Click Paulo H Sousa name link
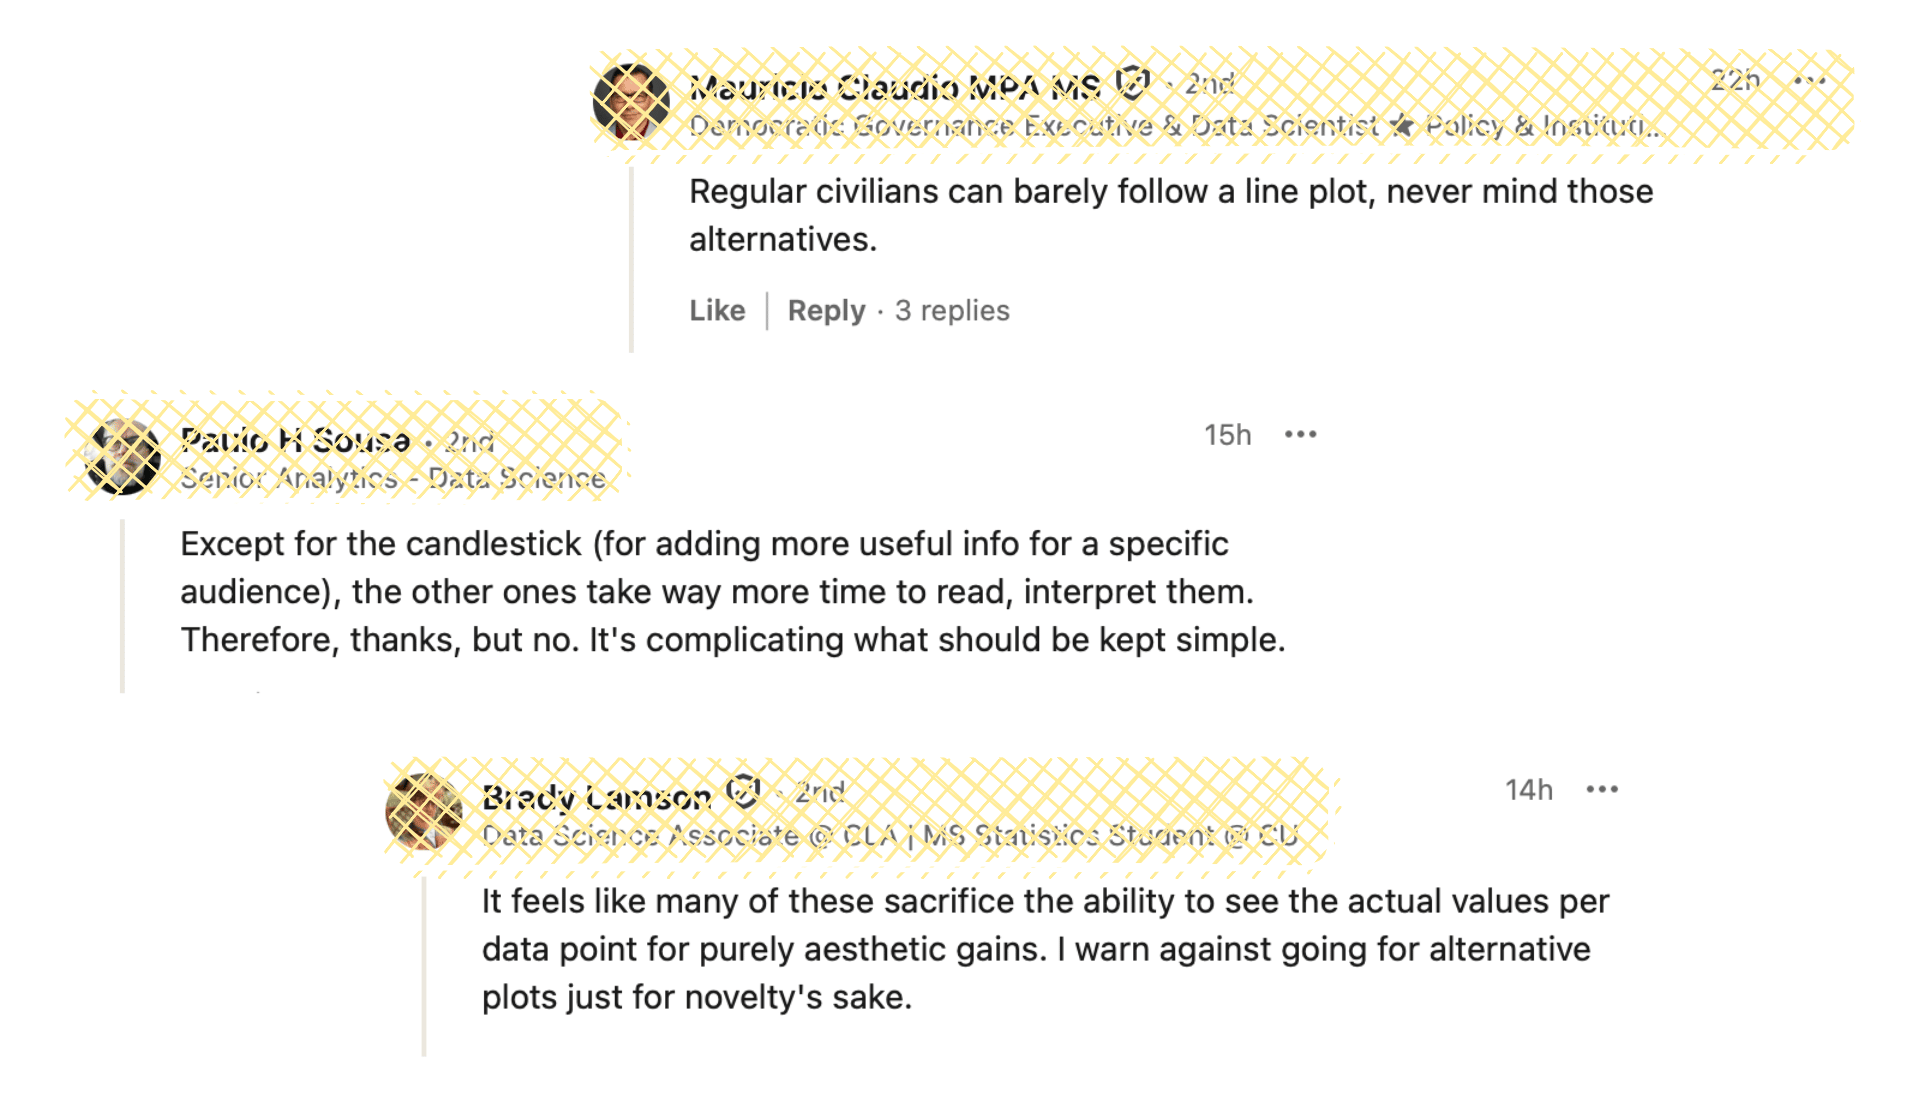The image size is (1924, 1104). [295, 440]
